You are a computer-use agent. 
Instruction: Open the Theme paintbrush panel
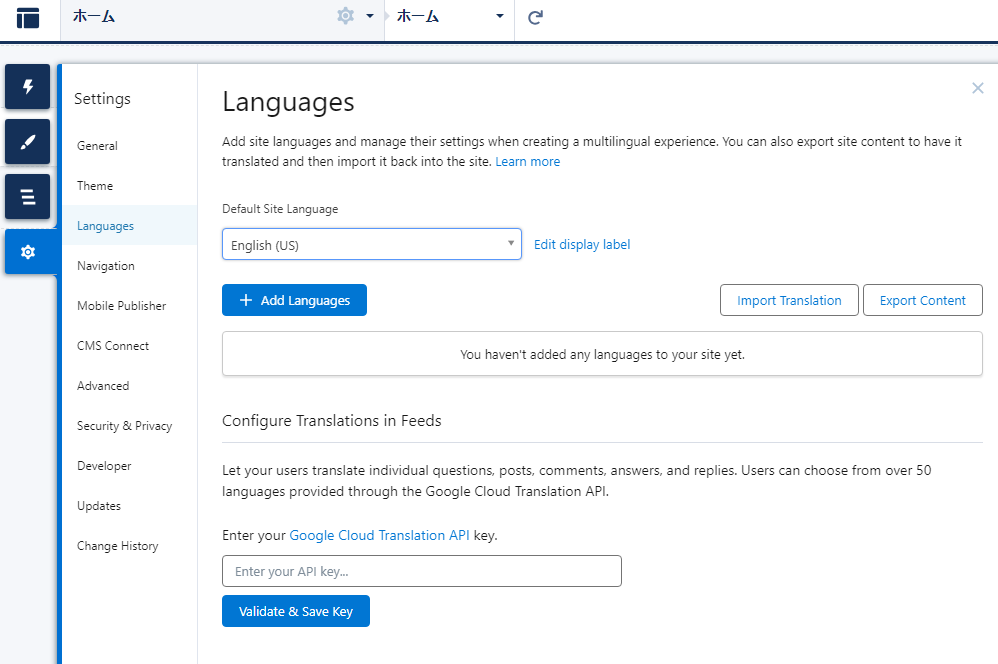click(27, 142)
